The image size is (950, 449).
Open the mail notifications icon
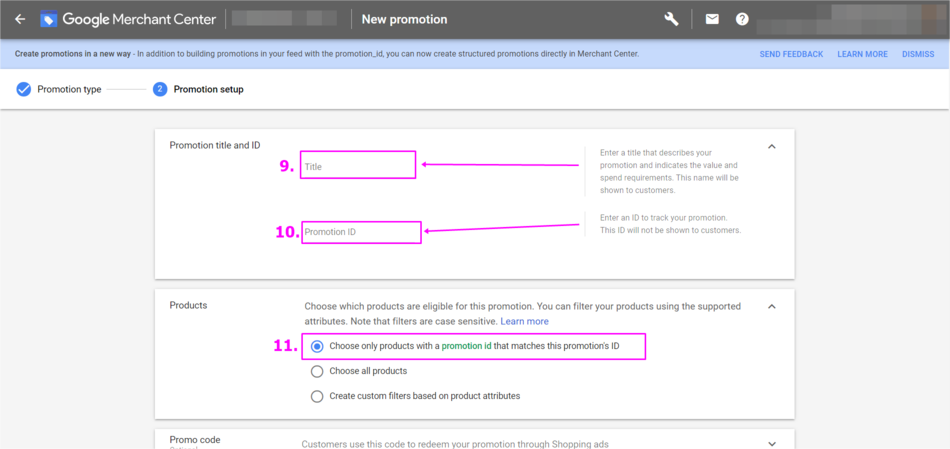click(712, 19)
